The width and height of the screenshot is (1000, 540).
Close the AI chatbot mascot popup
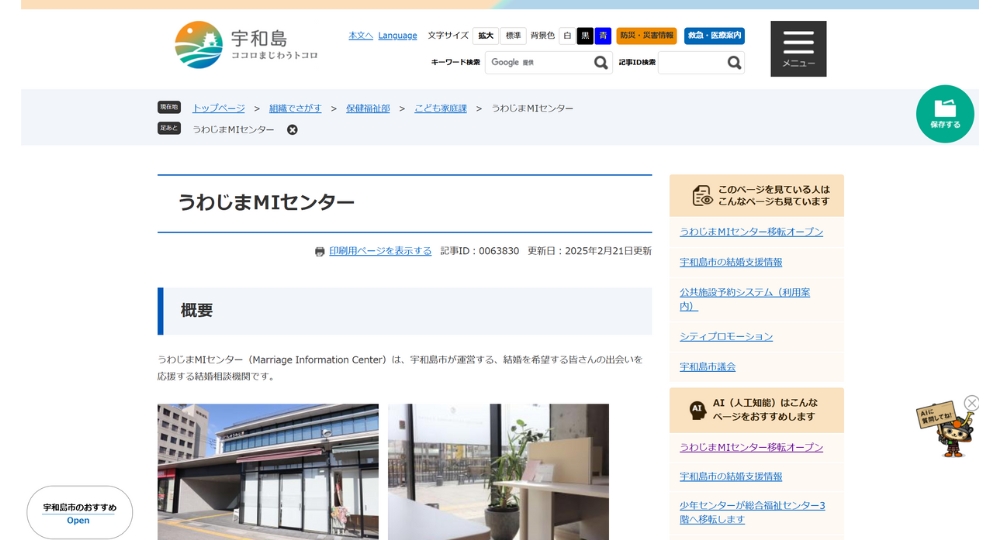[x=971, y=403]
